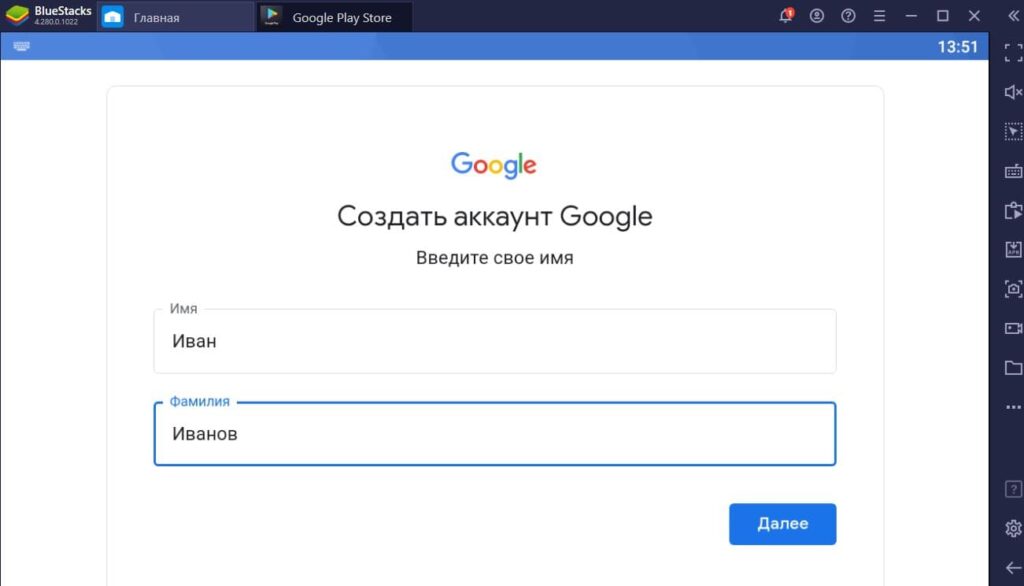The image size is (1024, 586).
Task: Click the Далее button
Action: tap(782, 524)
